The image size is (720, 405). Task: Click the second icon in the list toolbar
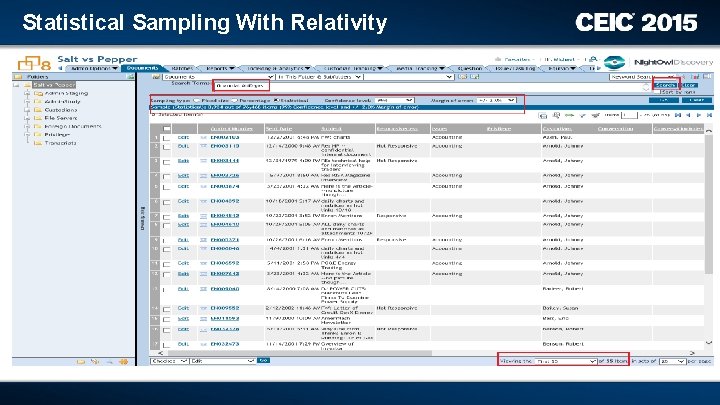[x=557, y=115]
